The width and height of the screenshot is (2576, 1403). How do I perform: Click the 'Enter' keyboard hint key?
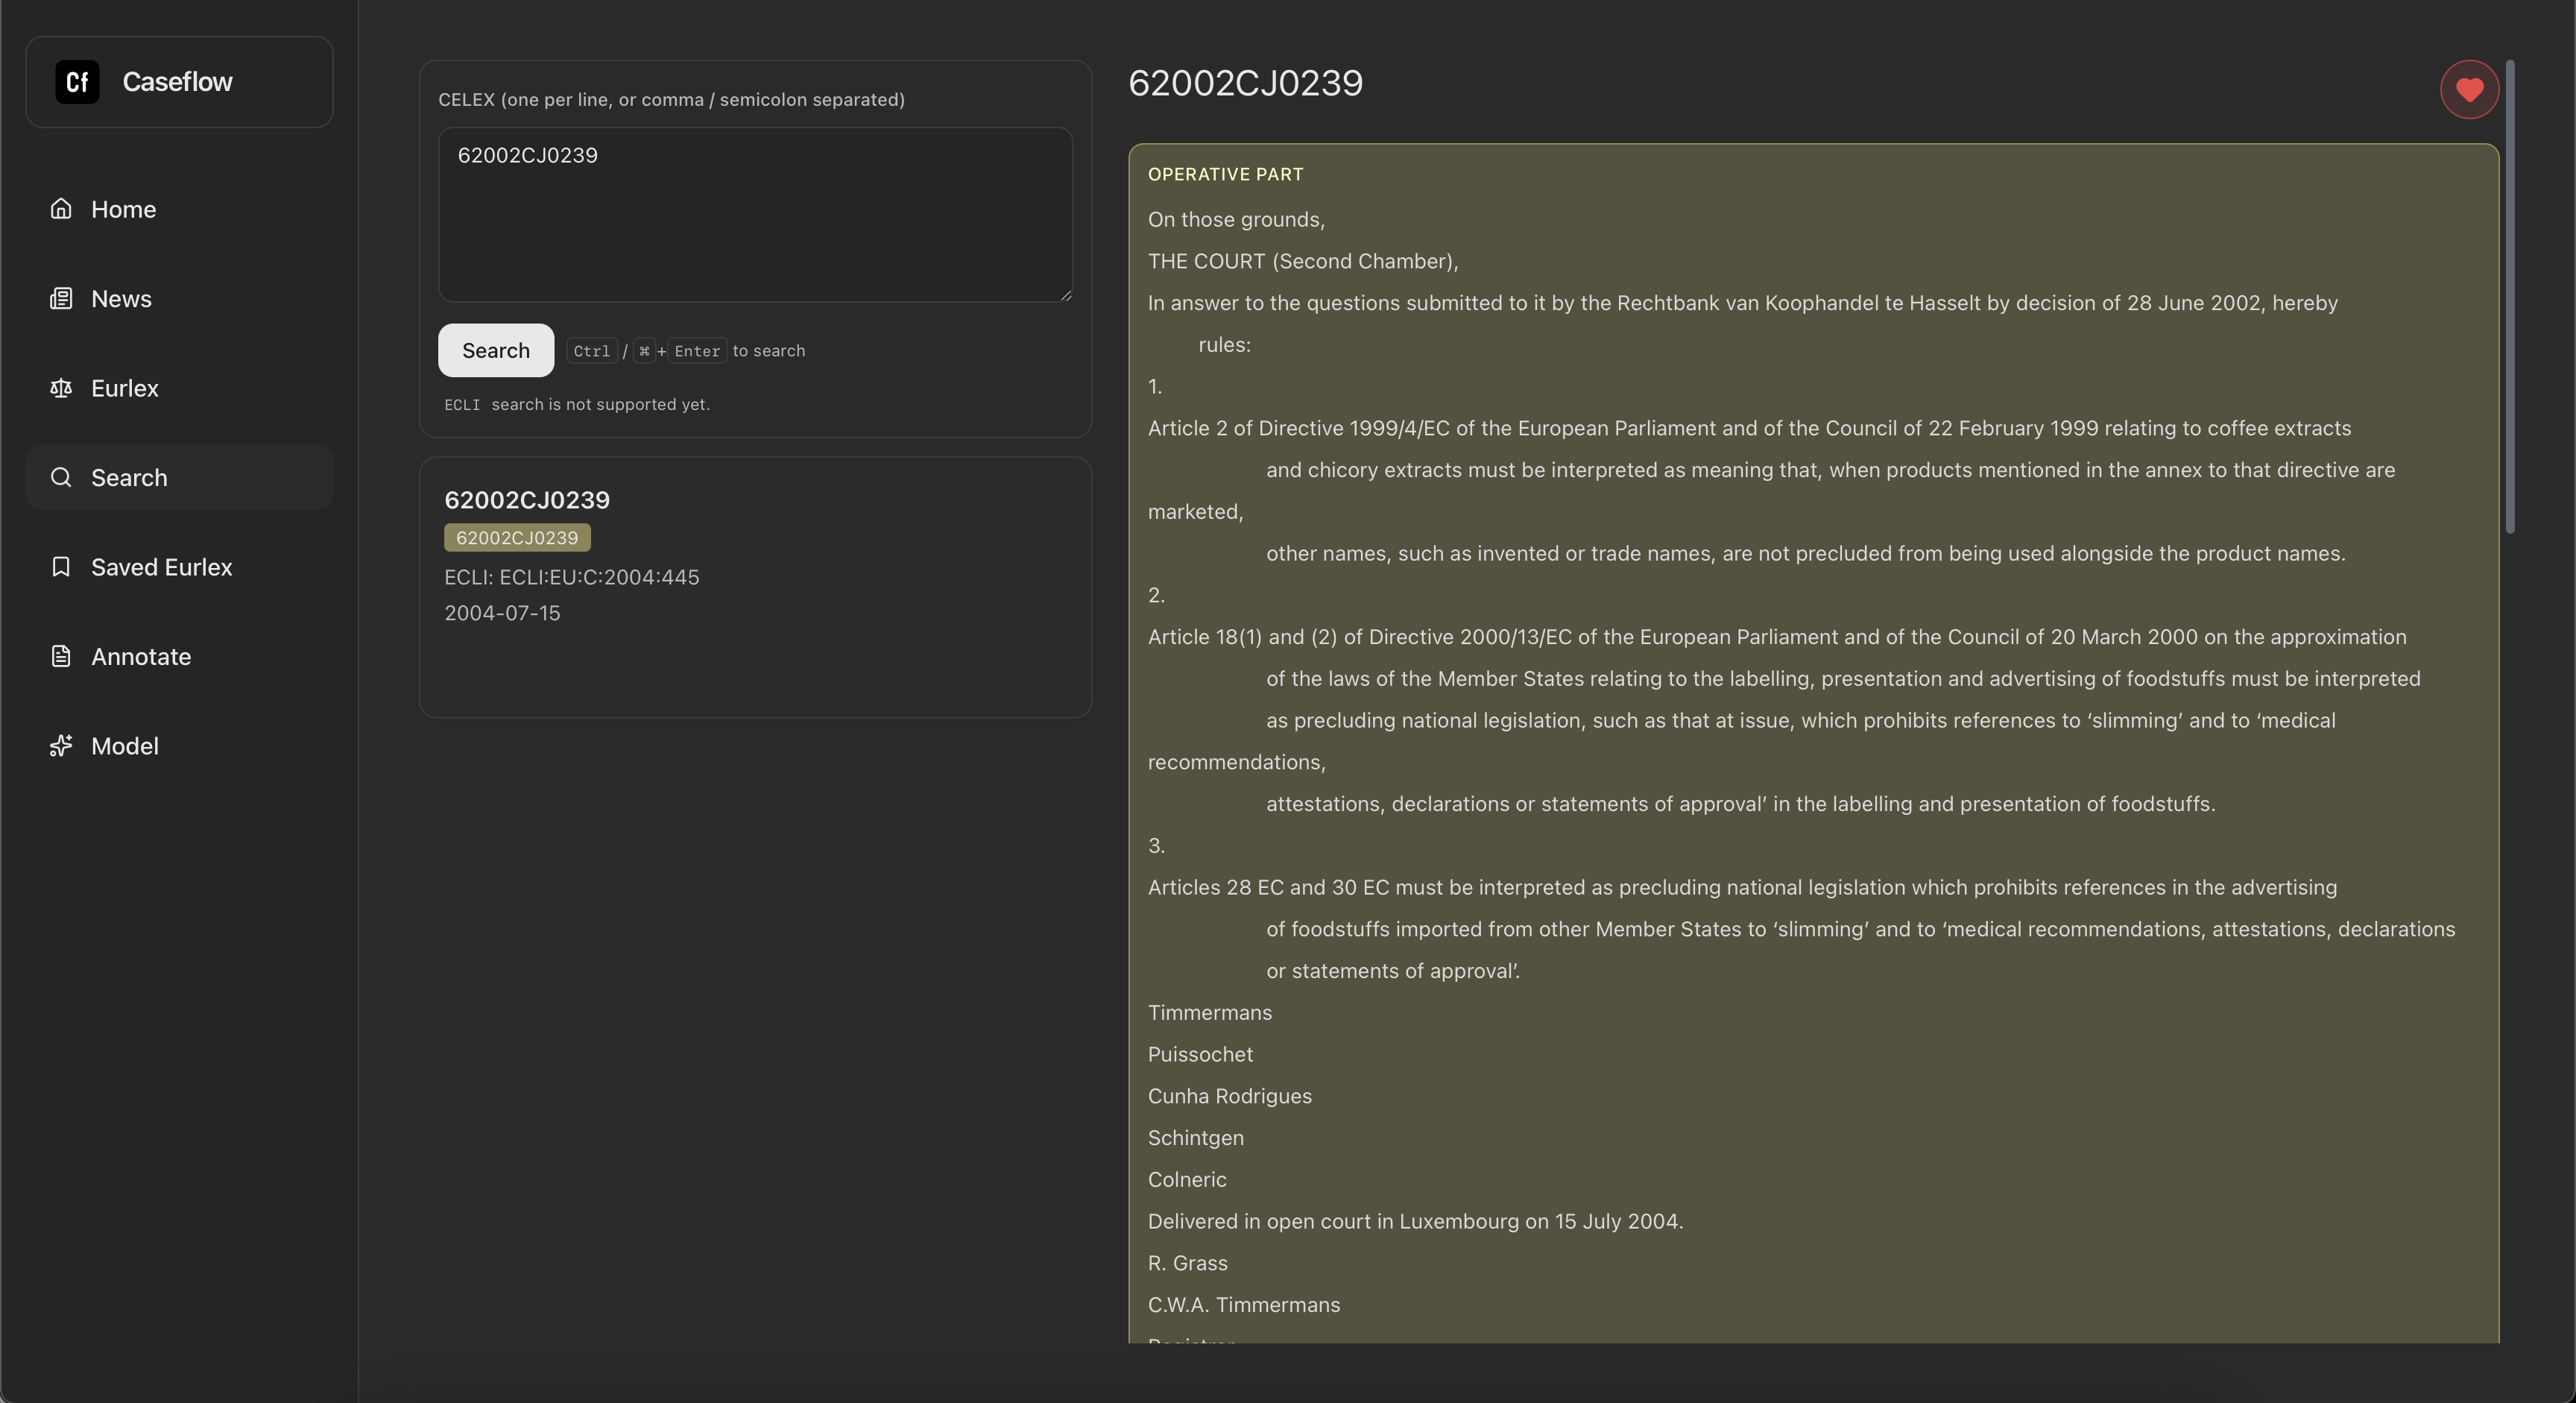click(697, 351)
